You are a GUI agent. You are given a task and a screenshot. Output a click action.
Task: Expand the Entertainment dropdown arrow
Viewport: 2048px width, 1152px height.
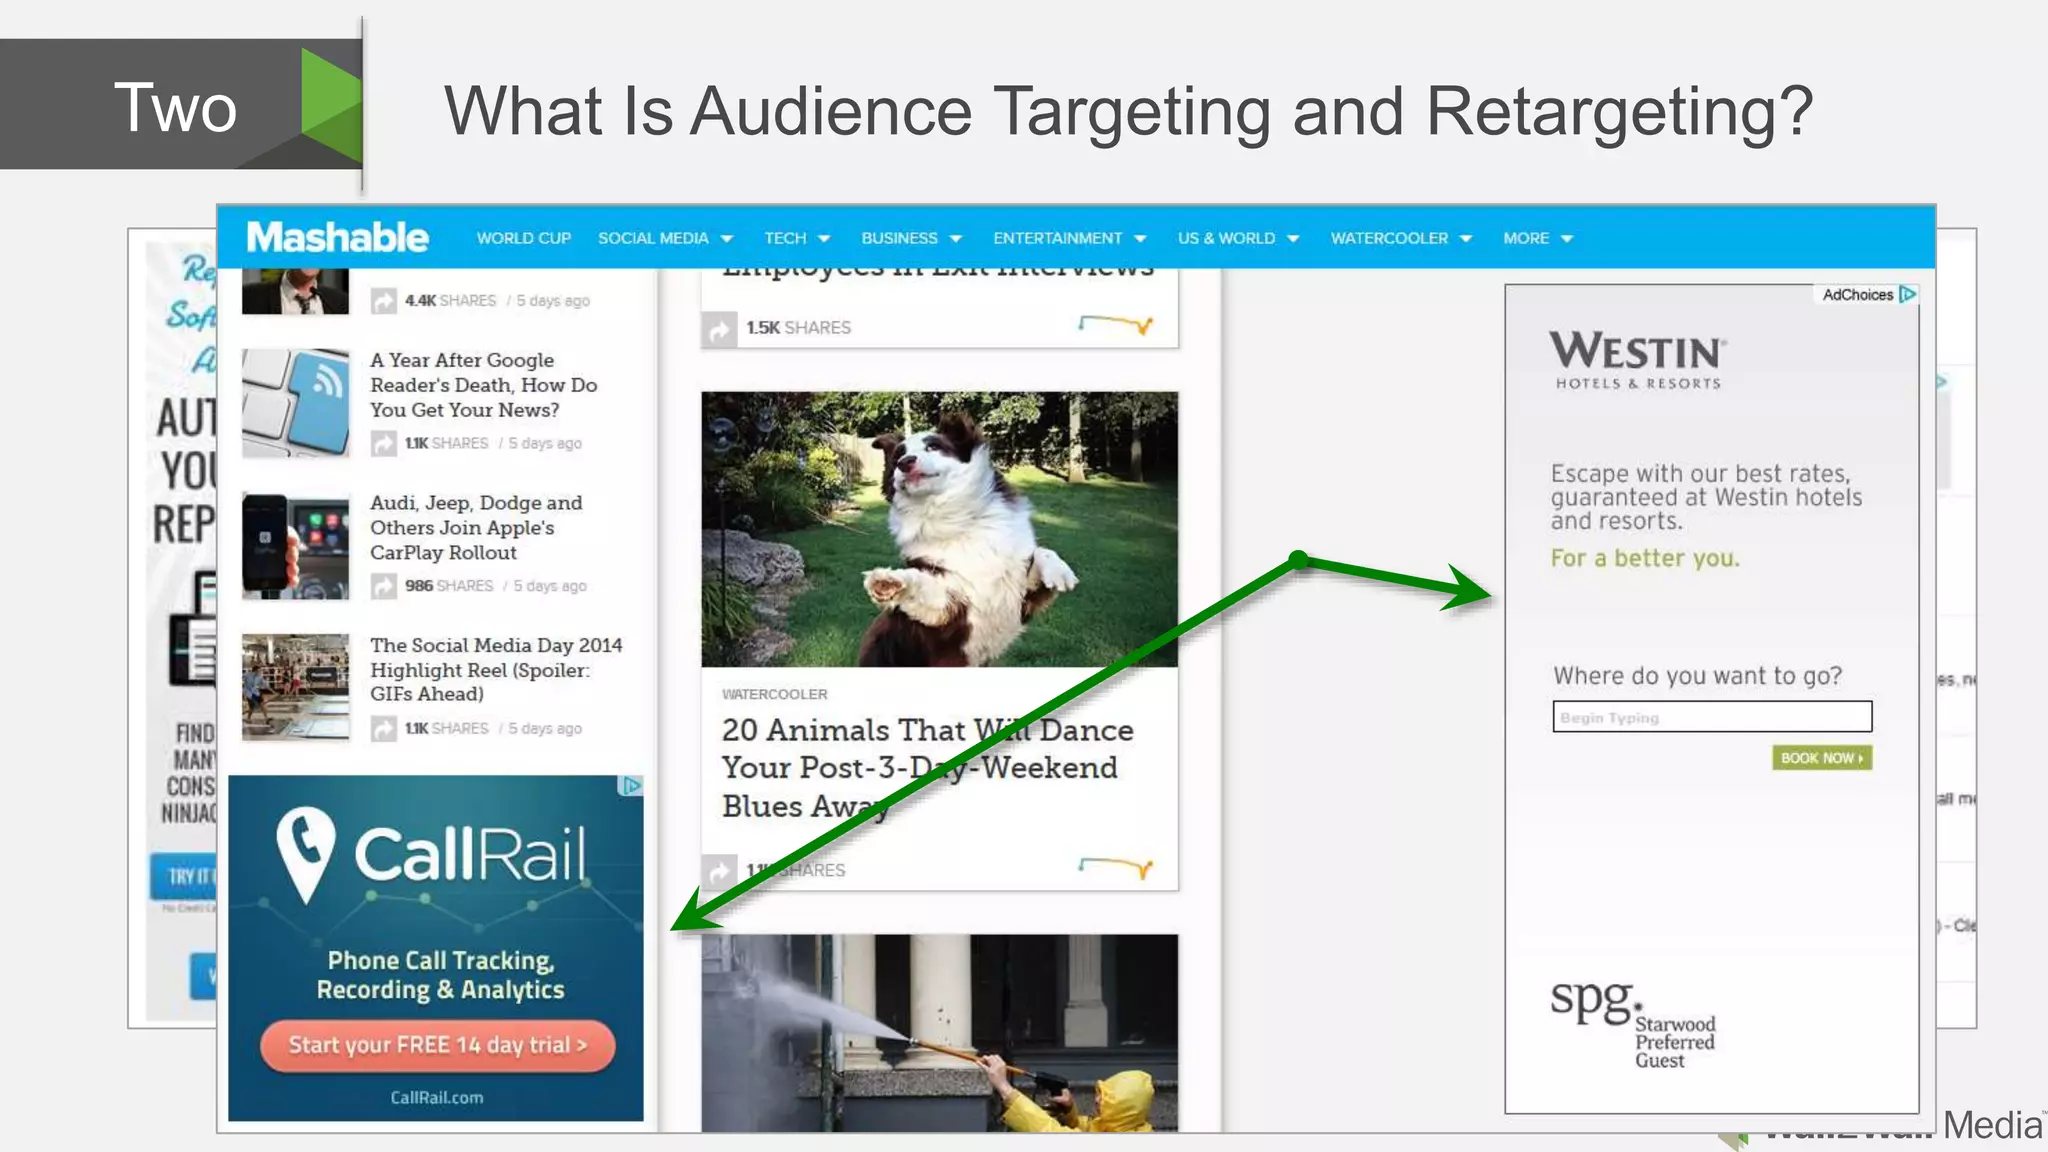pyautogui.click(x=1140, y=239)
